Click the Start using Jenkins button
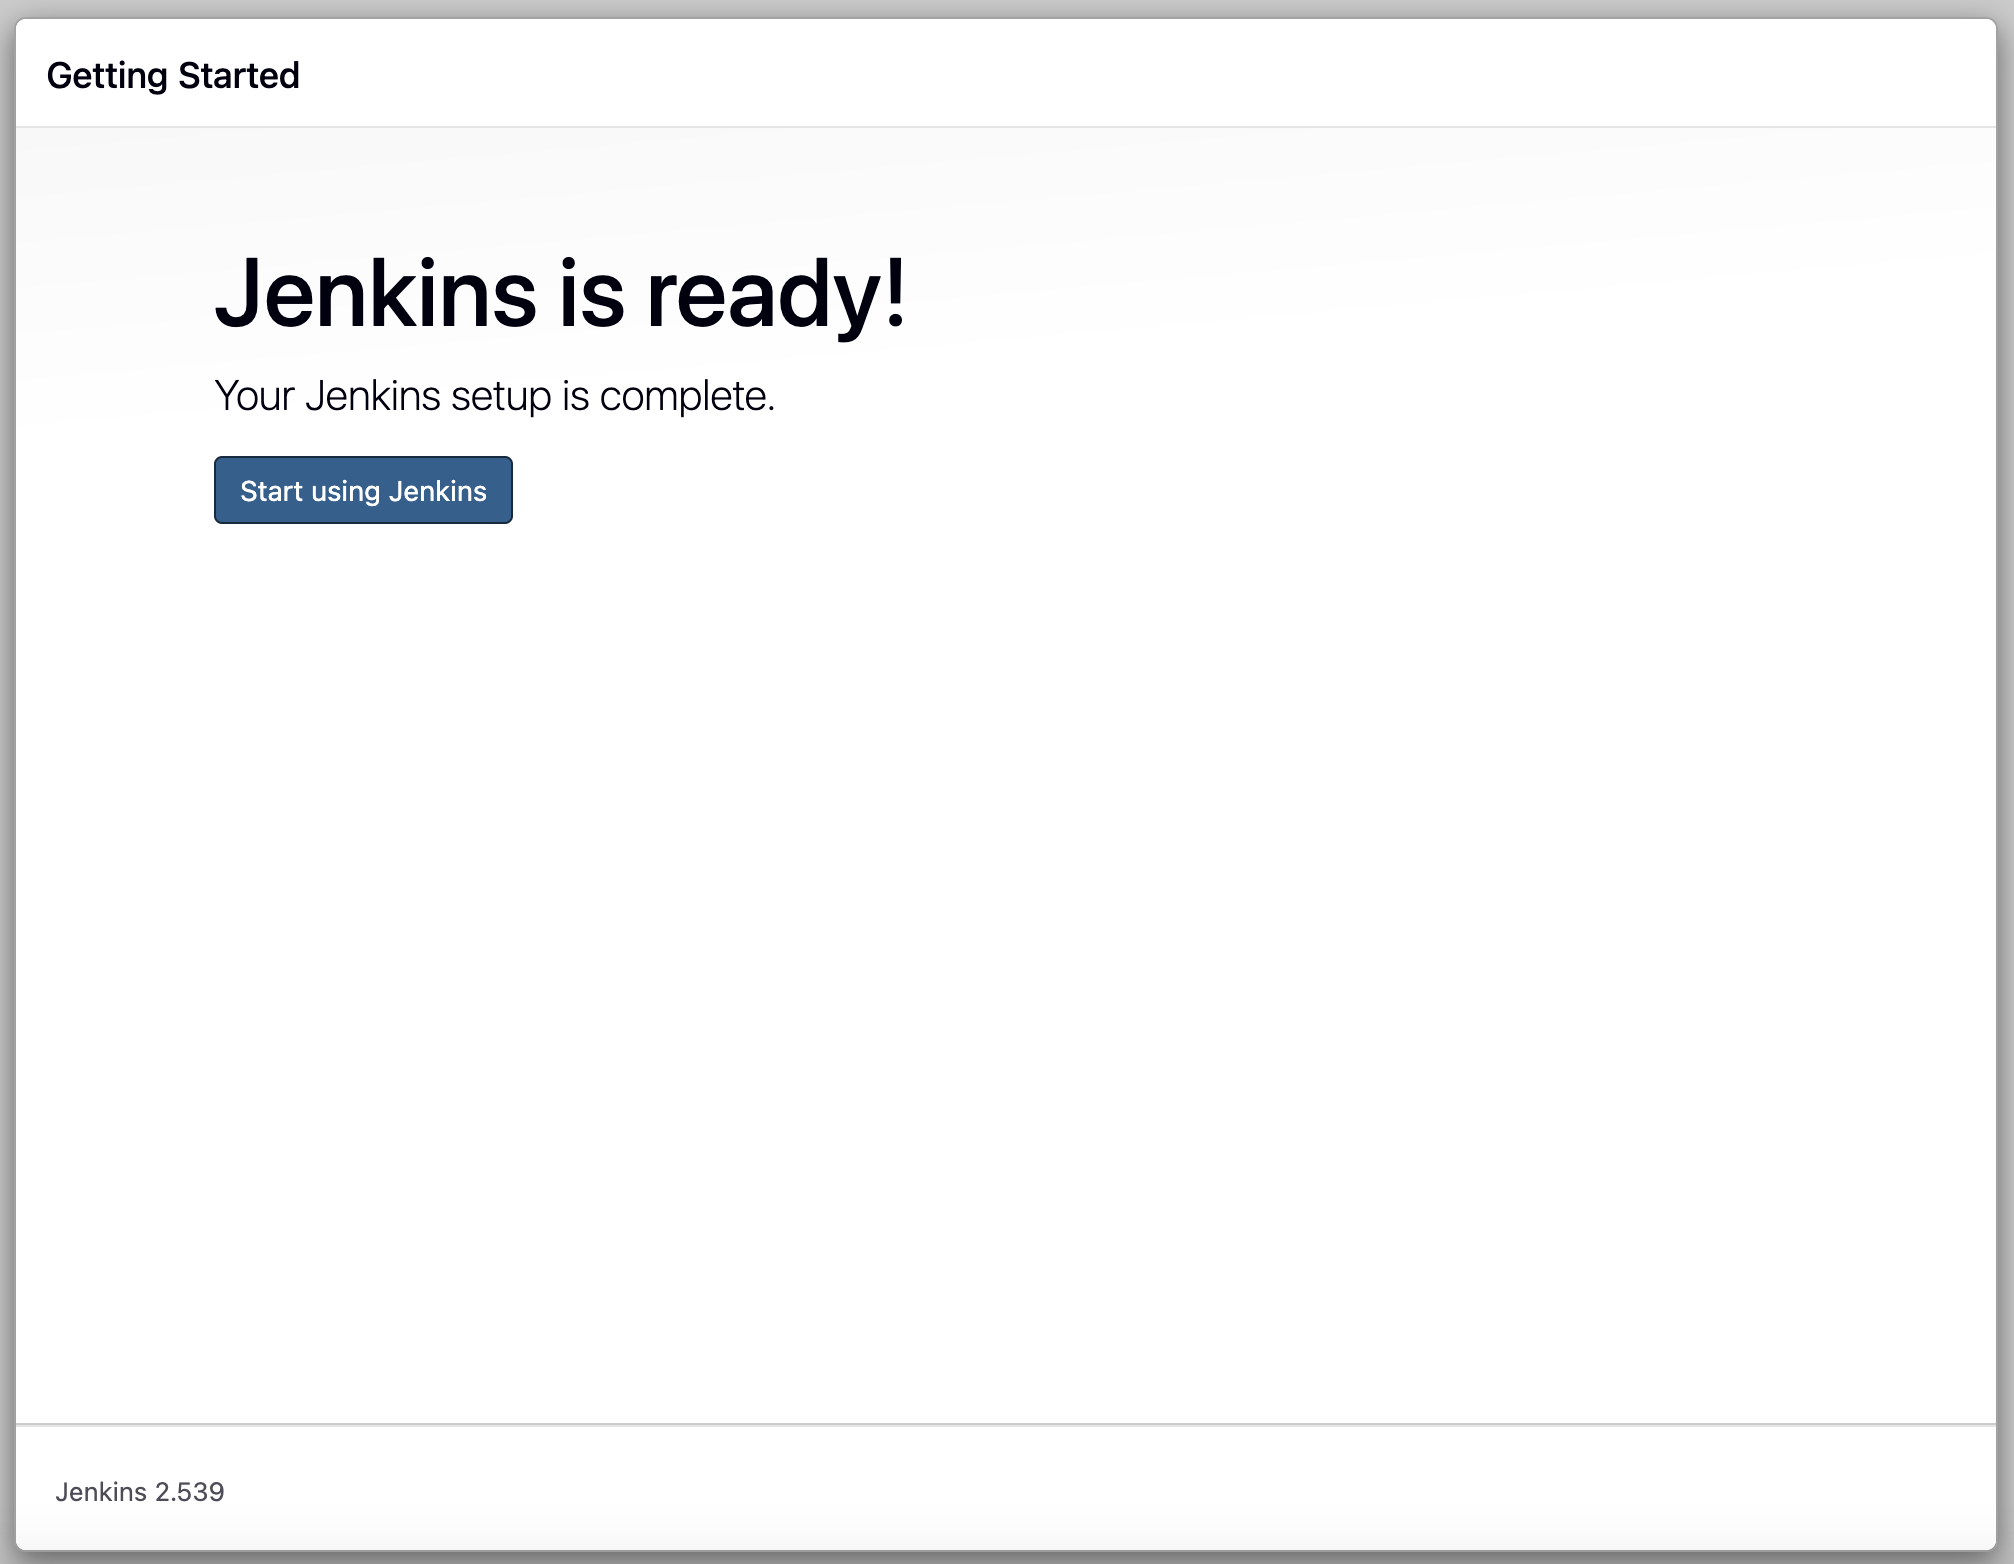 point(363,490)
